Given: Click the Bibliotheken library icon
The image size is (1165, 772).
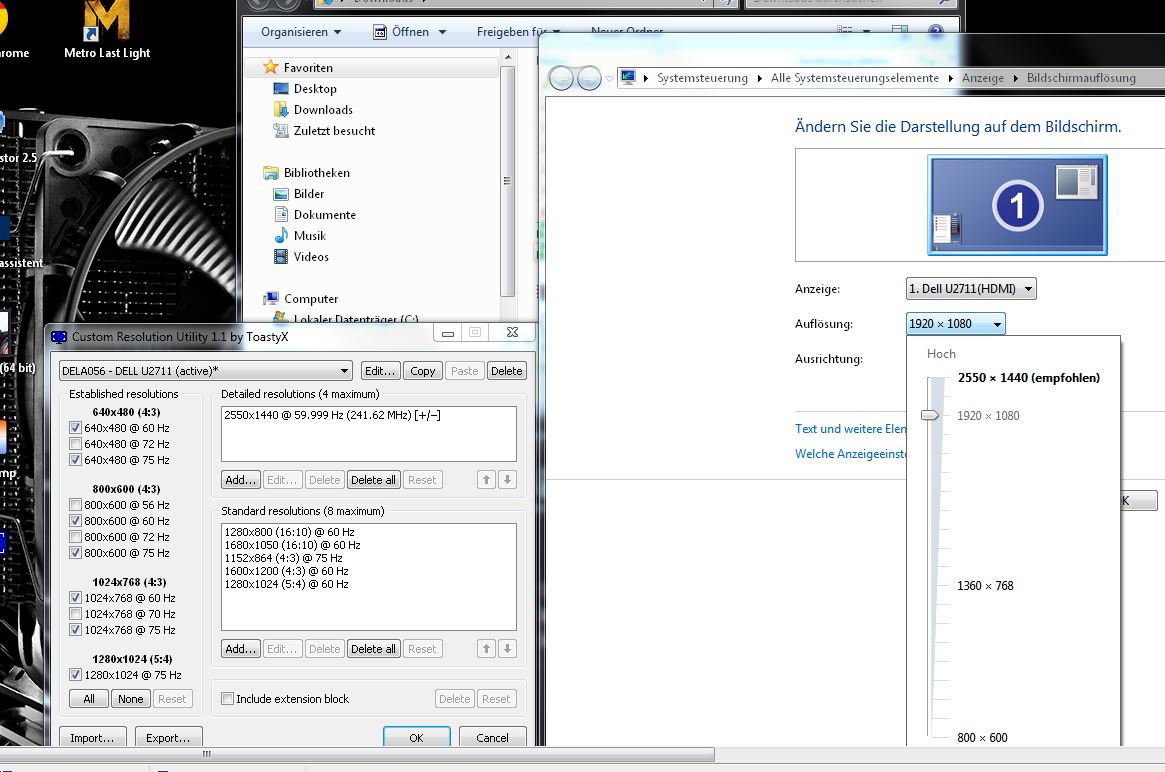Looking at the screenshot, I should 270,172.
